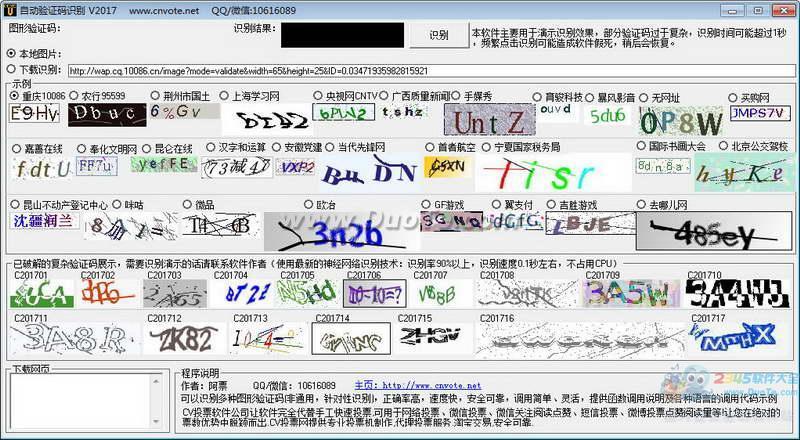
Task: Click the C201712 ZK82 captcha sample
Action: [x=184, y=339]
